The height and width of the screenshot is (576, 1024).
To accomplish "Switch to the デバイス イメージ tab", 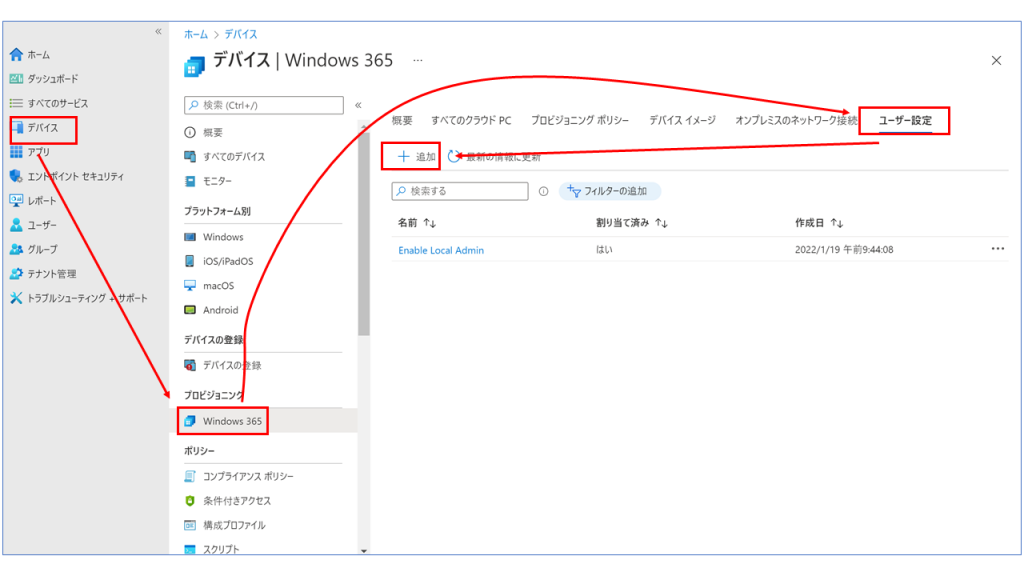I will (x=682, y=121).
